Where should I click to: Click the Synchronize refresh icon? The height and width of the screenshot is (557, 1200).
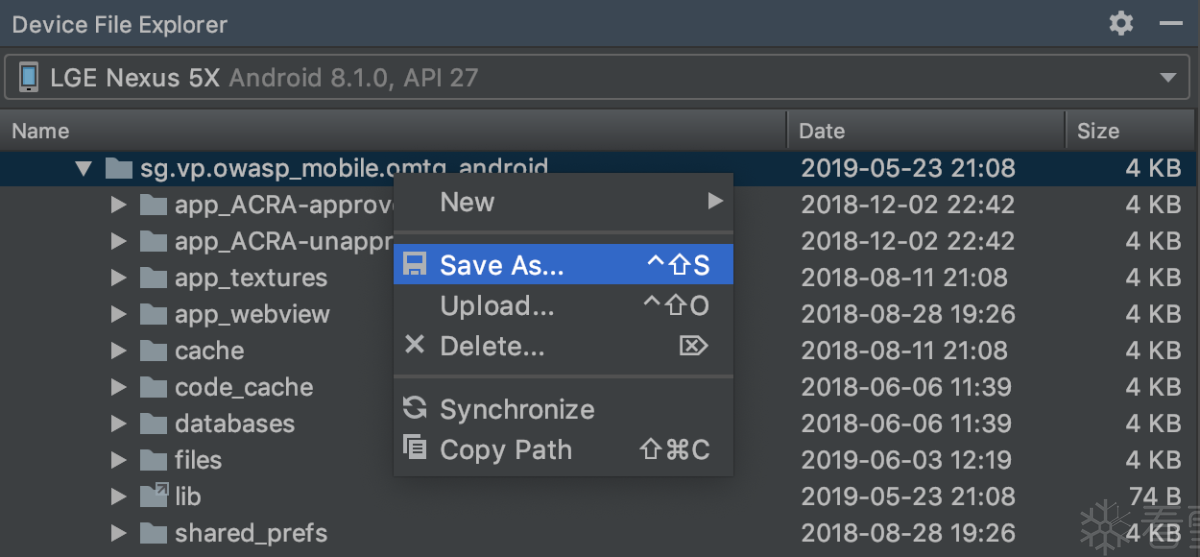click(414, 408)
